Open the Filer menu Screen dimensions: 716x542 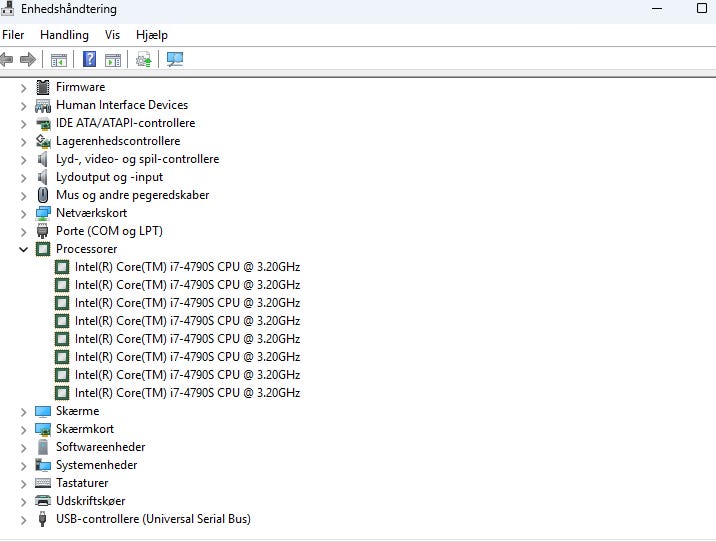pos(13,35)
